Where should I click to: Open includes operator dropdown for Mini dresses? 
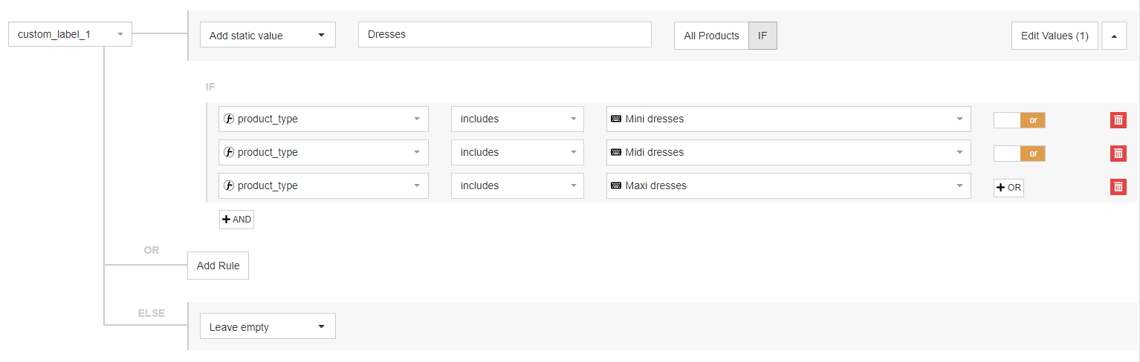(x=517, y=119)
